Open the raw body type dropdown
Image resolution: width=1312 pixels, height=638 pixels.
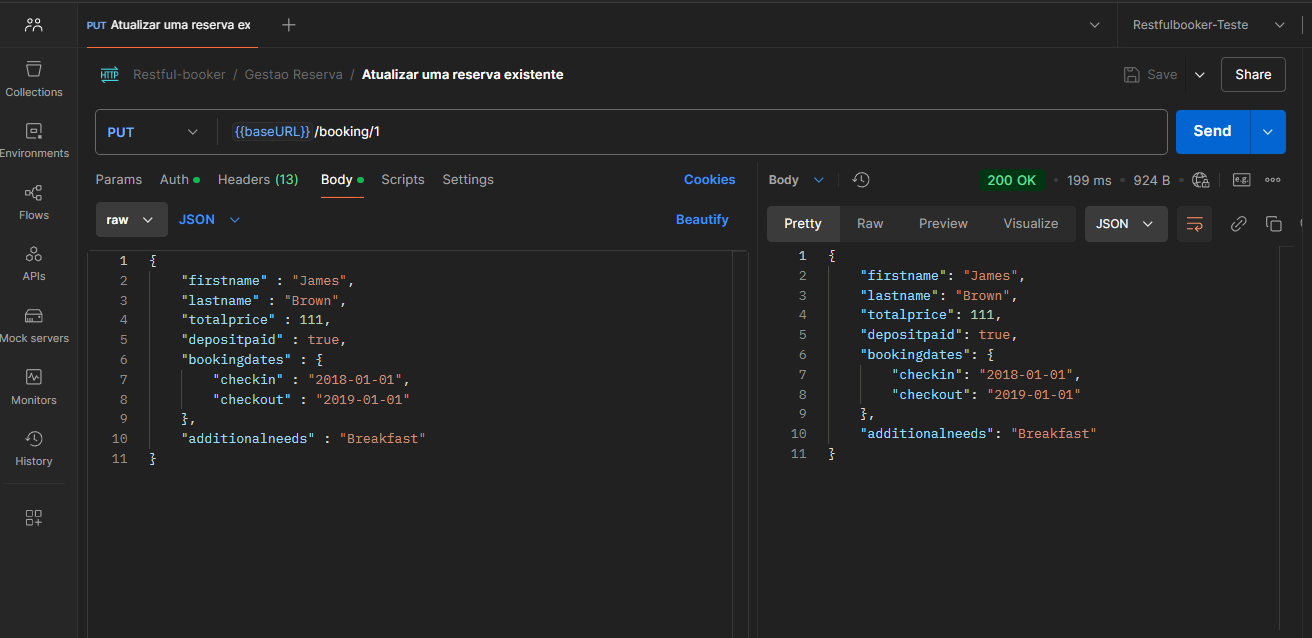[x=130, y=220]
